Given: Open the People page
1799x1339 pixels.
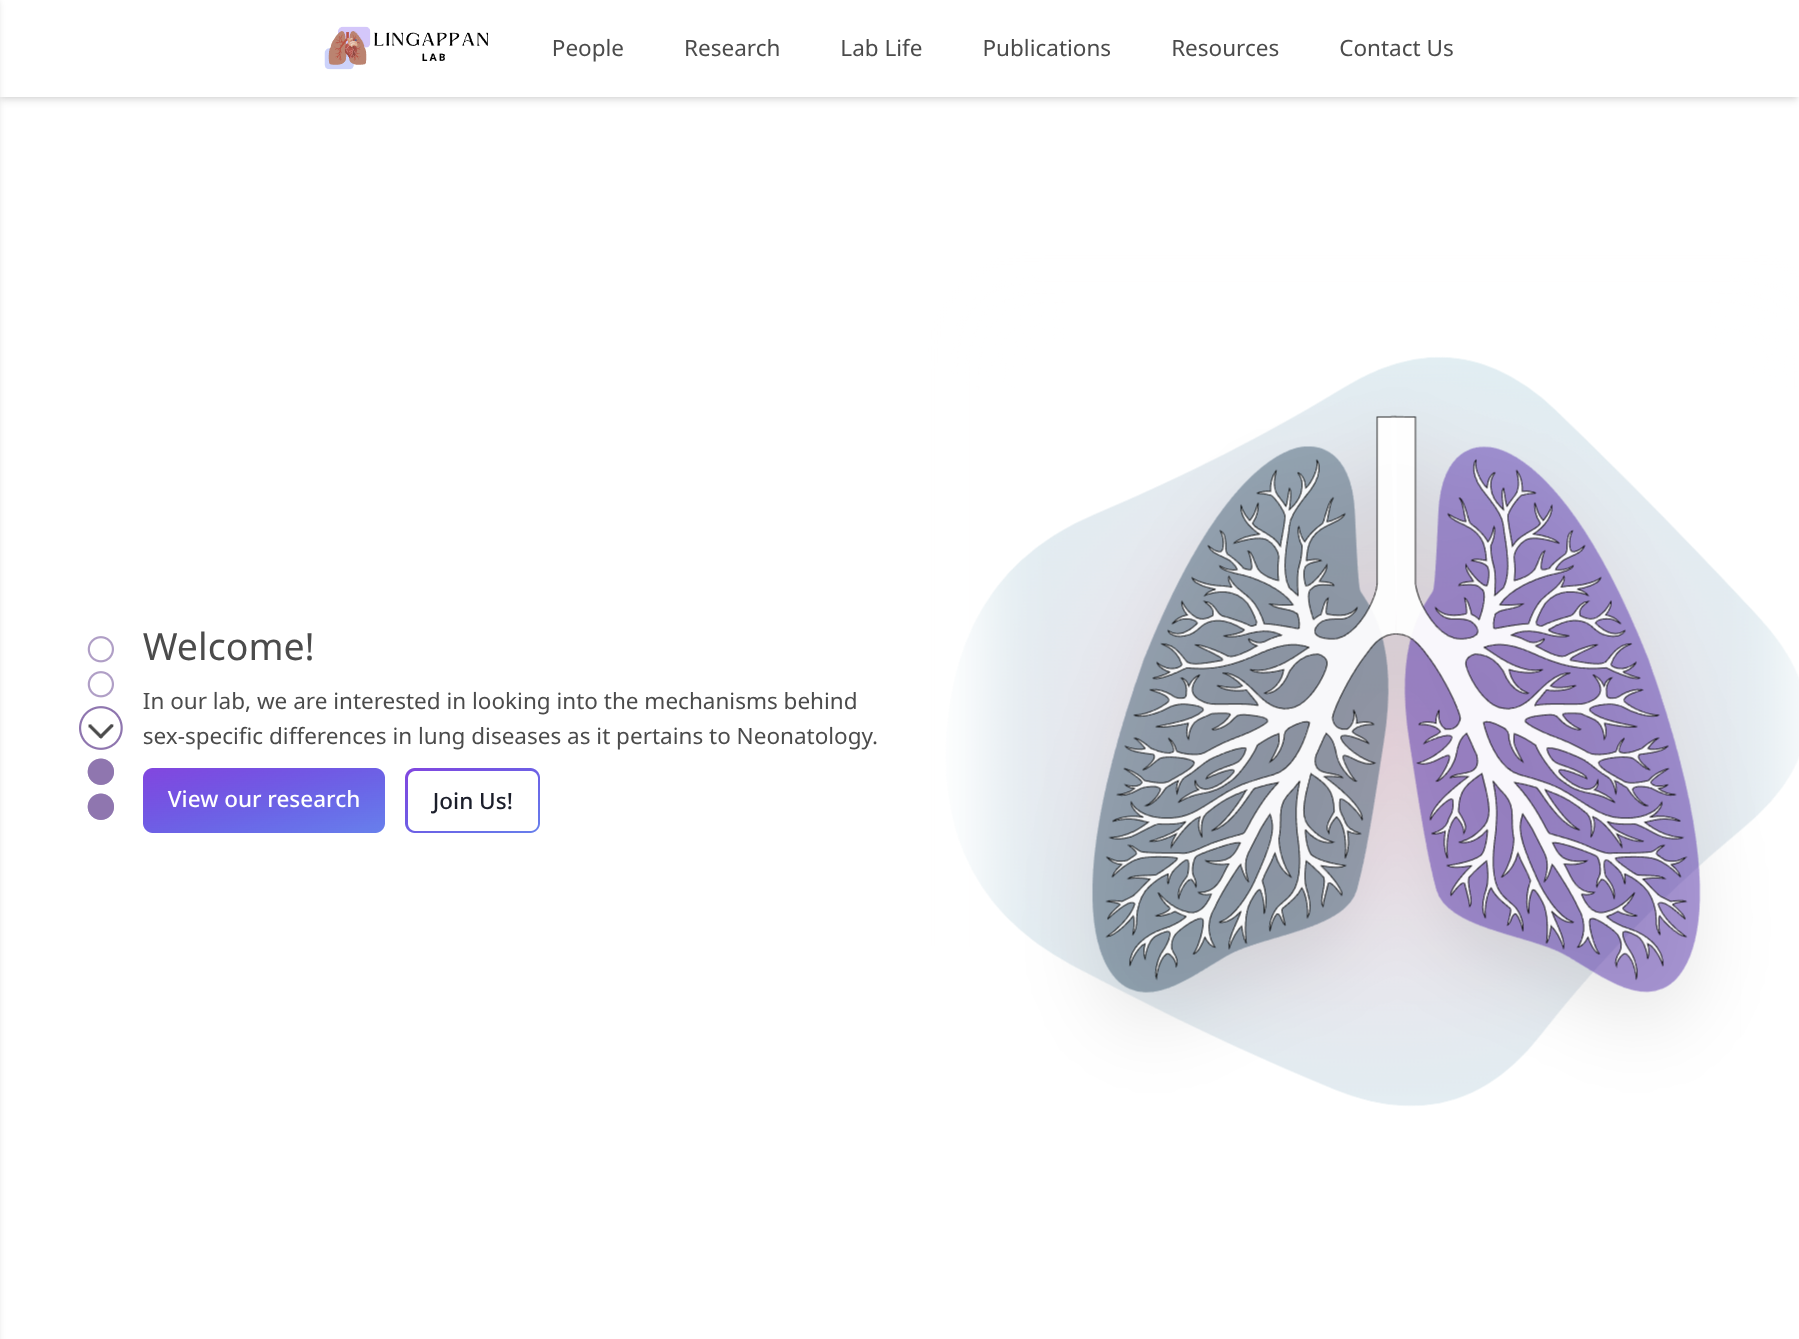Looking at the screenshot, I should pos(588,48).
